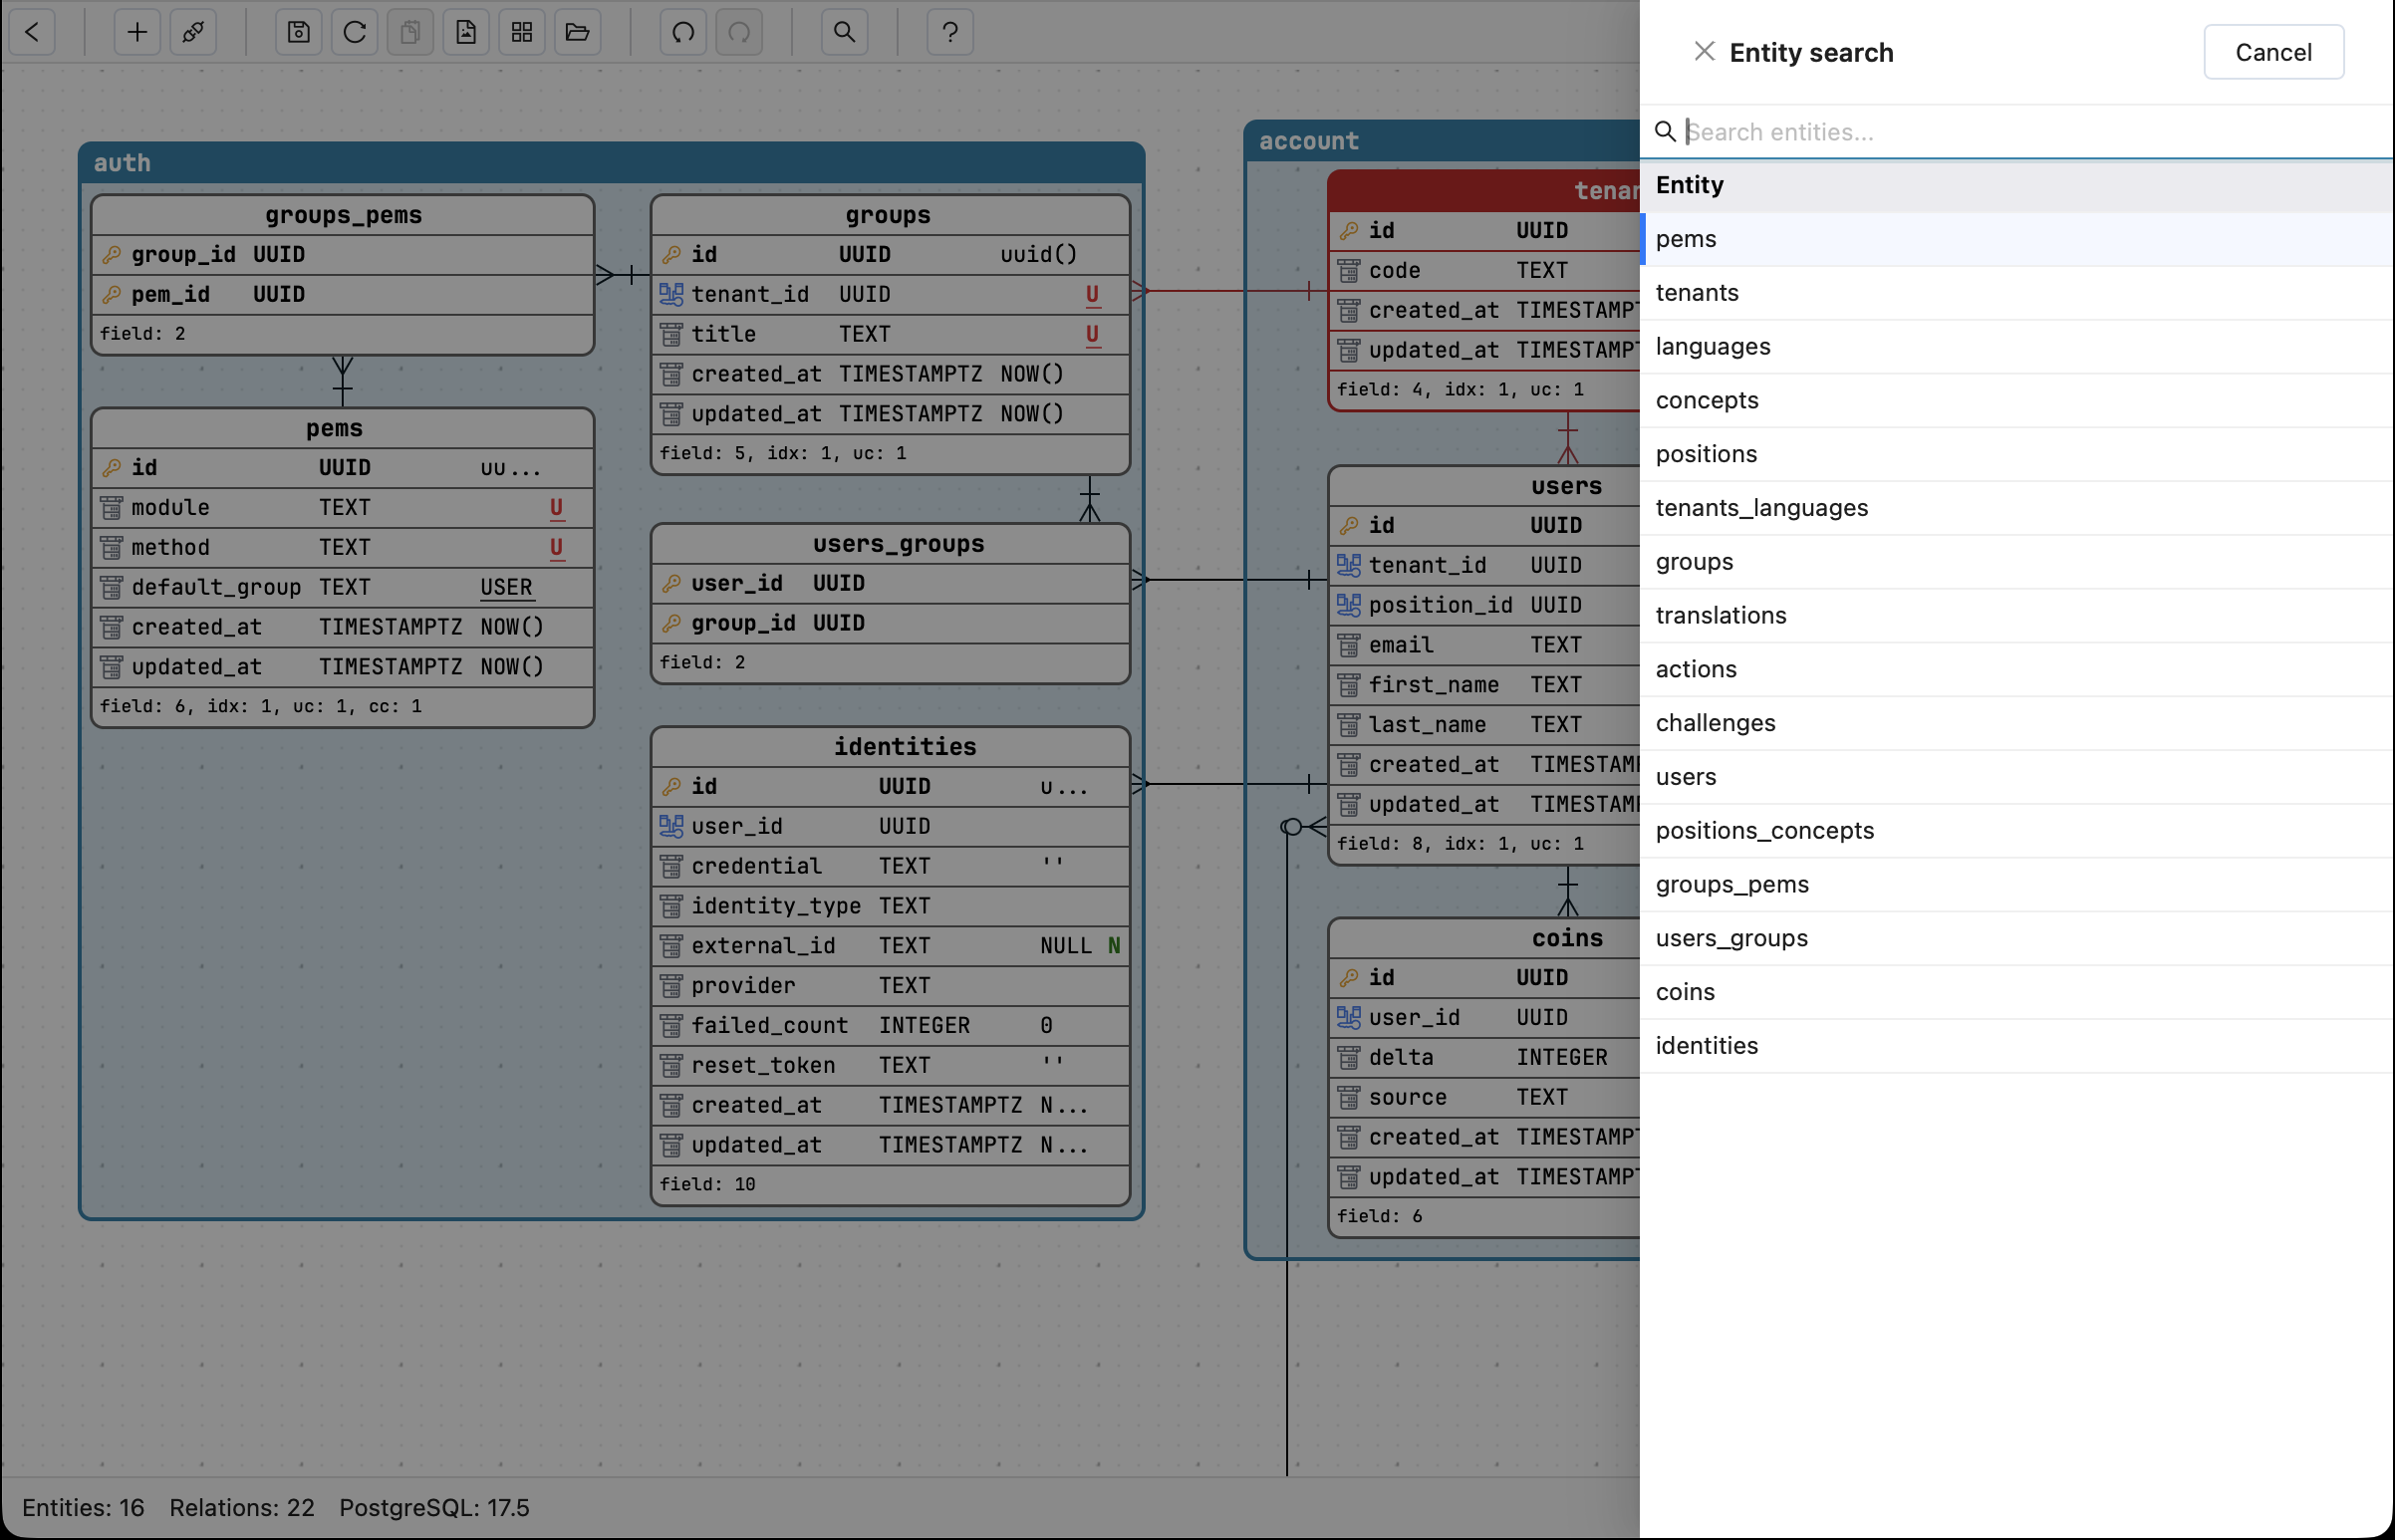Click the export image file icon
Image resolution: width=2395 pixels, height=1540 pixels.
[x=466, y=32]
